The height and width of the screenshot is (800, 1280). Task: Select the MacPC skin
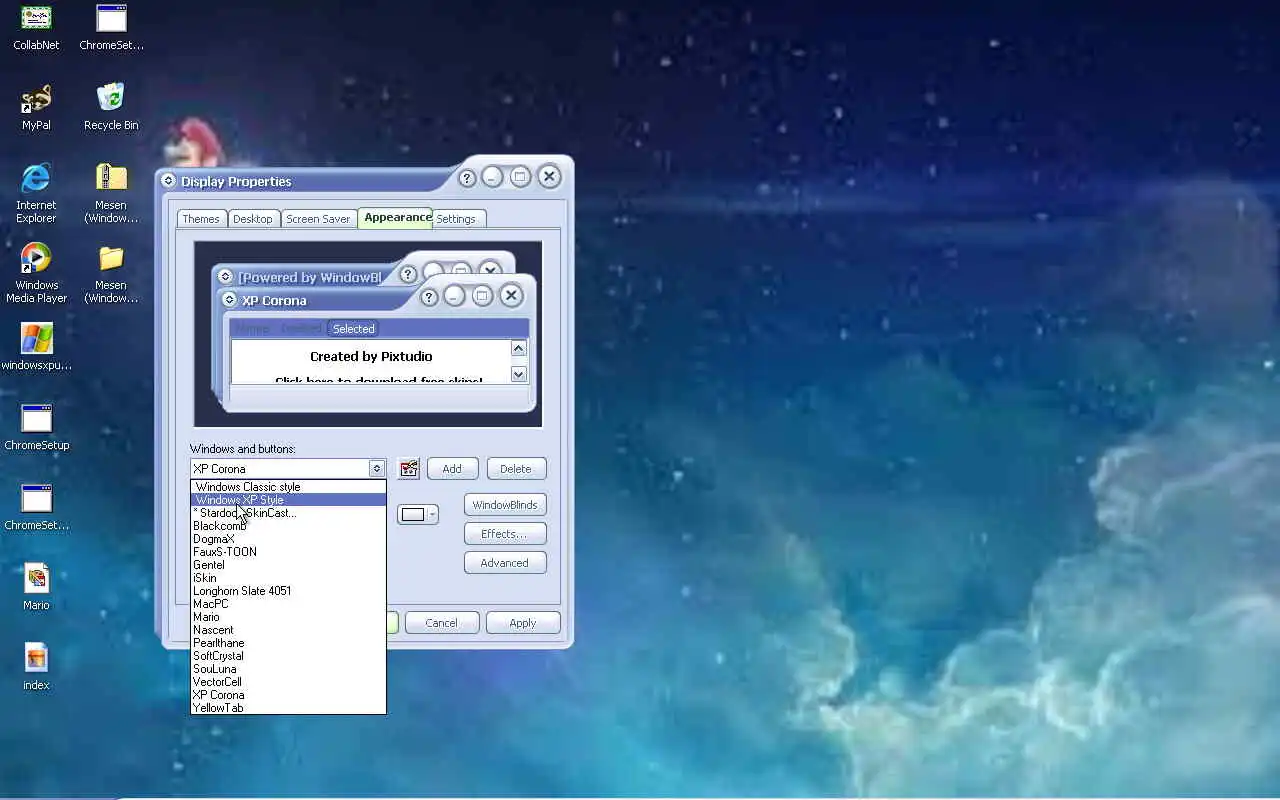[x=288, y=604]
